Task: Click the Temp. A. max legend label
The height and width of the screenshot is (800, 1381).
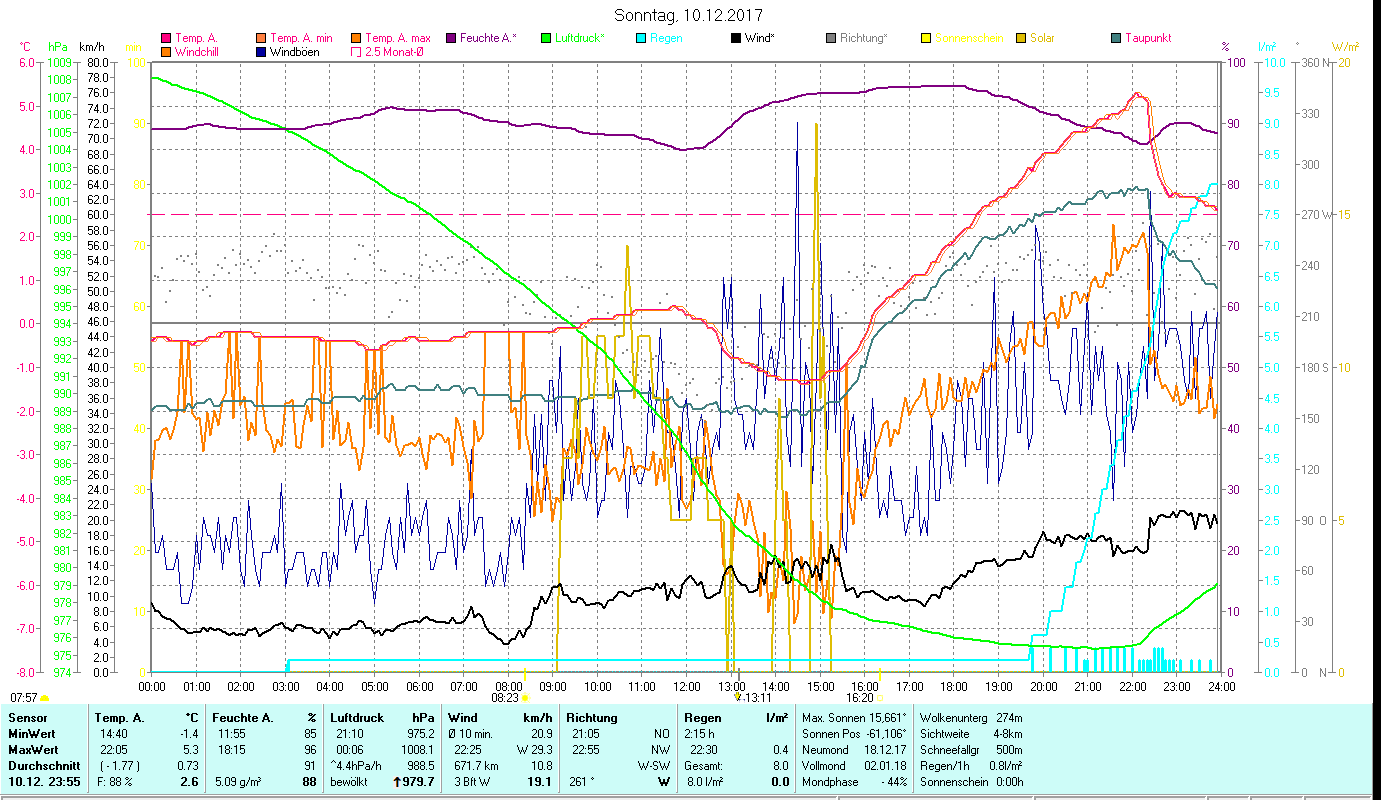Action: 397,38
